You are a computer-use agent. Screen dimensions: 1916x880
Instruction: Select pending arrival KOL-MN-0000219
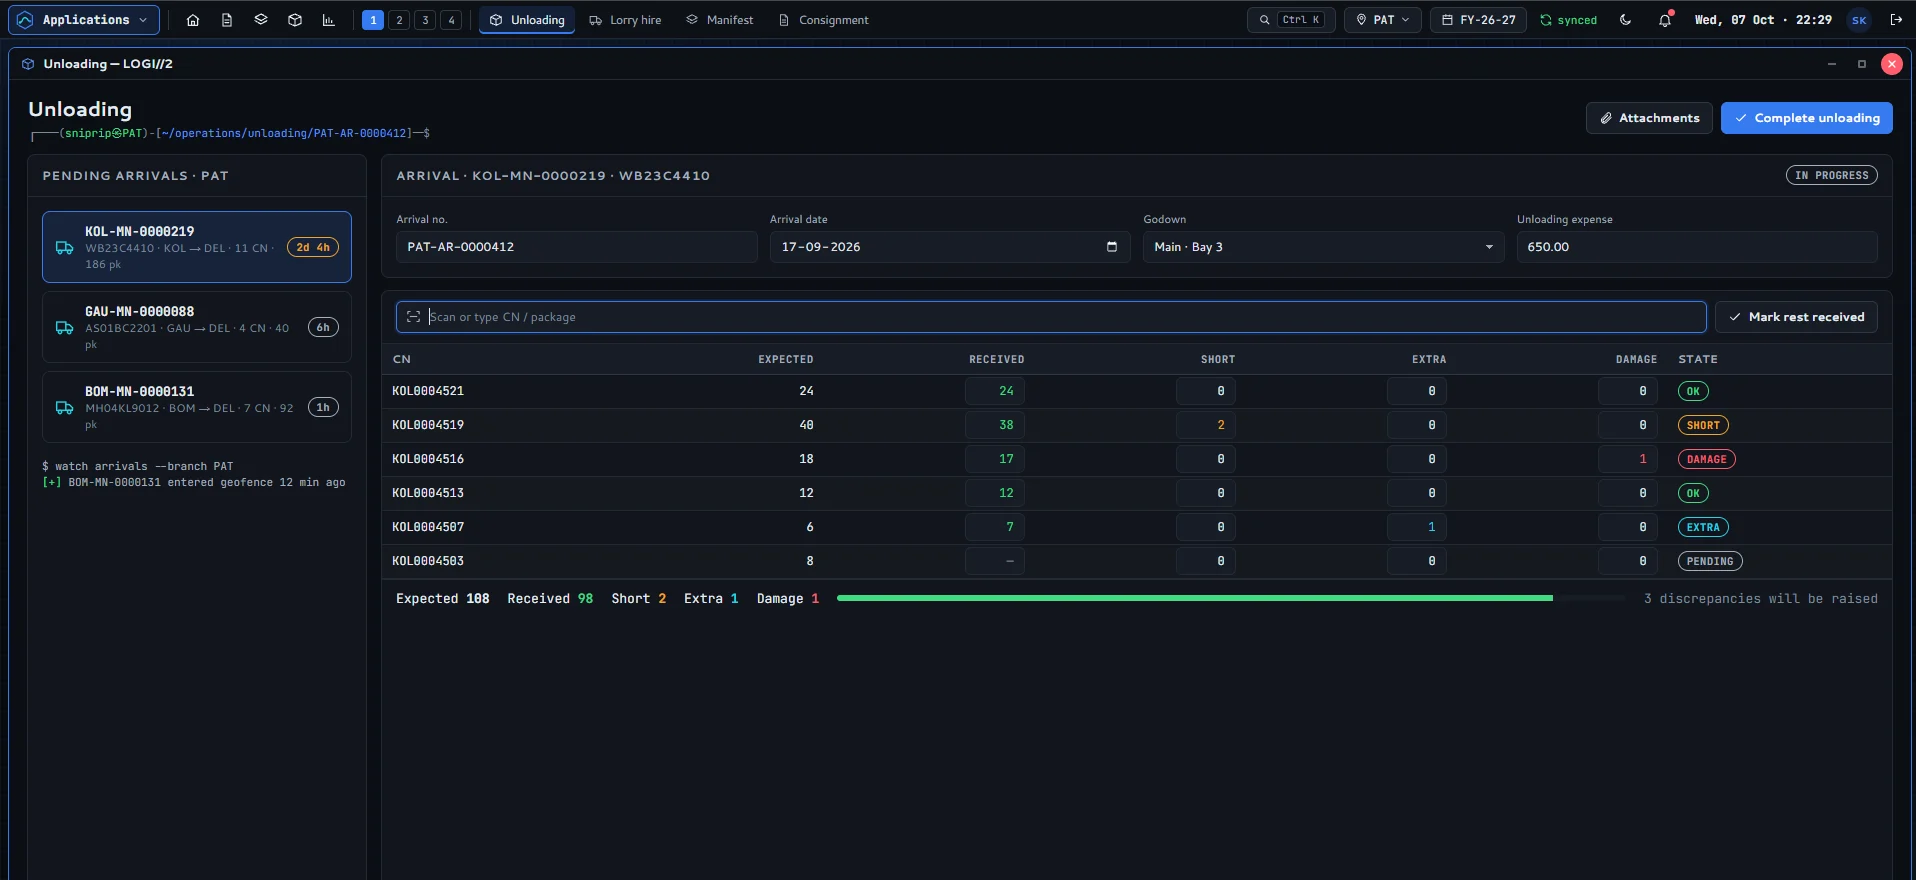pos(197,247)
